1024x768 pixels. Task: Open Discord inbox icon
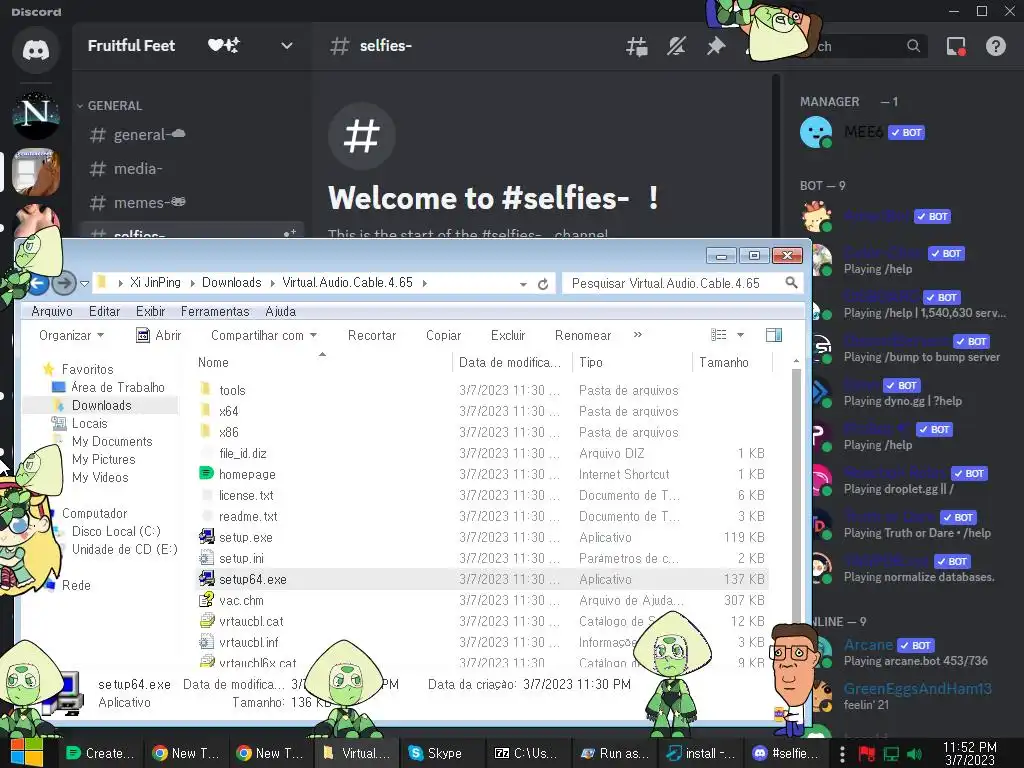[956, 46]
